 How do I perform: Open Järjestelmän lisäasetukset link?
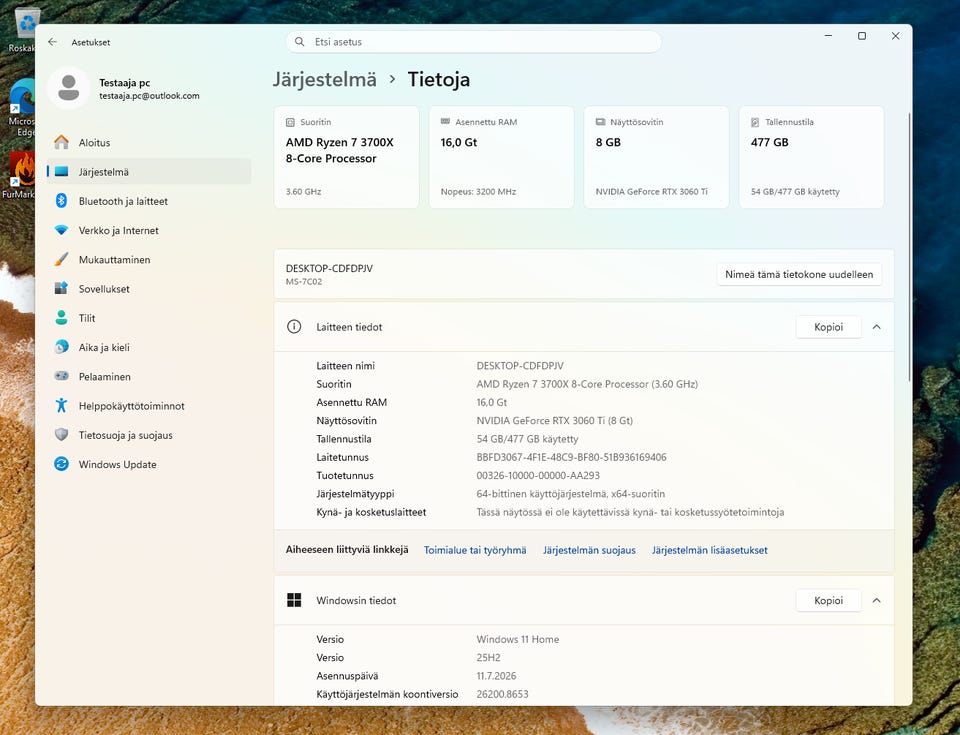pyautogui.click(x=710, y=550)
